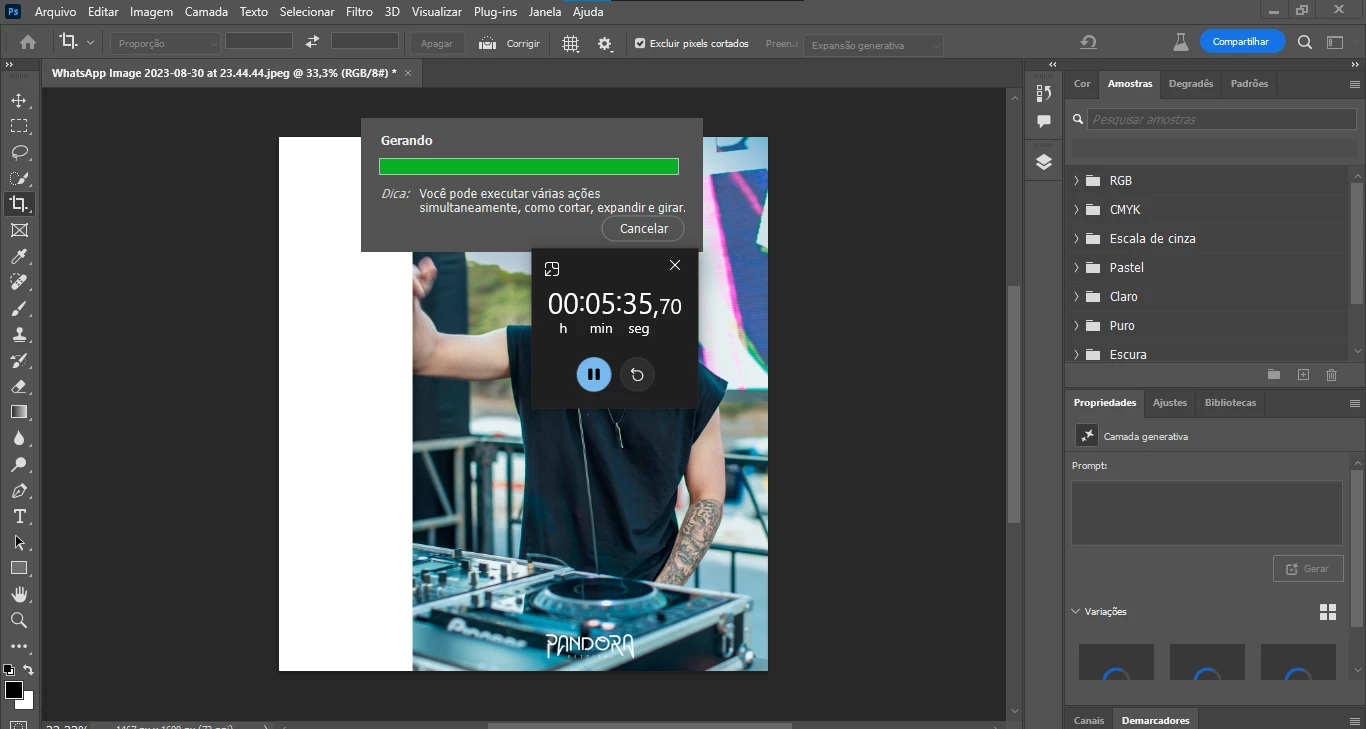Open crop settings gear
The height and width of the screenshot is (729, 1366).
tap(605, 44)
